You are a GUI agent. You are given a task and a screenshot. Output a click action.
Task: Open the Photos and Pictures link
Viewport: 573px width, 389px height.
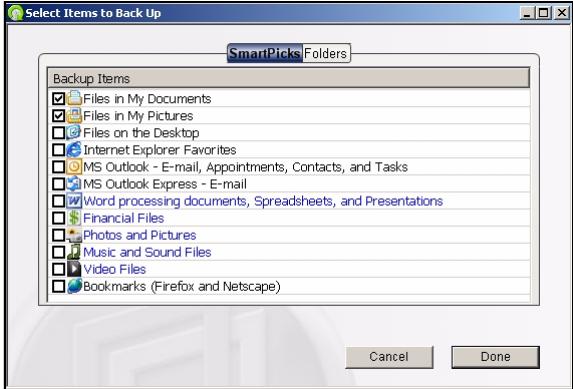click(x=140, y=235)
